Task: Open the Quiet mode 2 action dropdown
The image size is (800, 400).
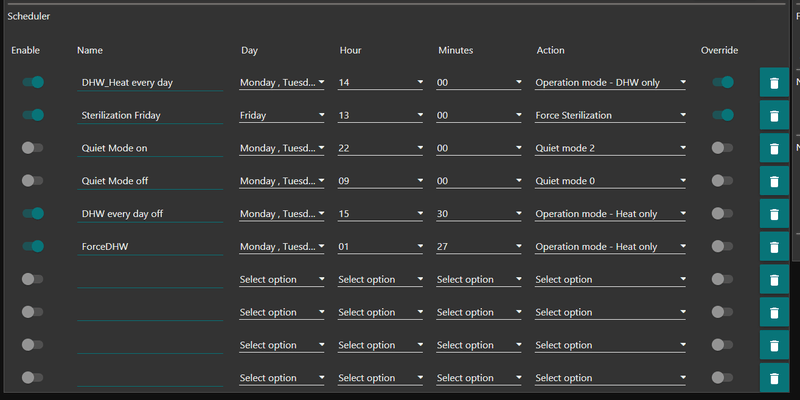Action: click(x=610, y=148)
